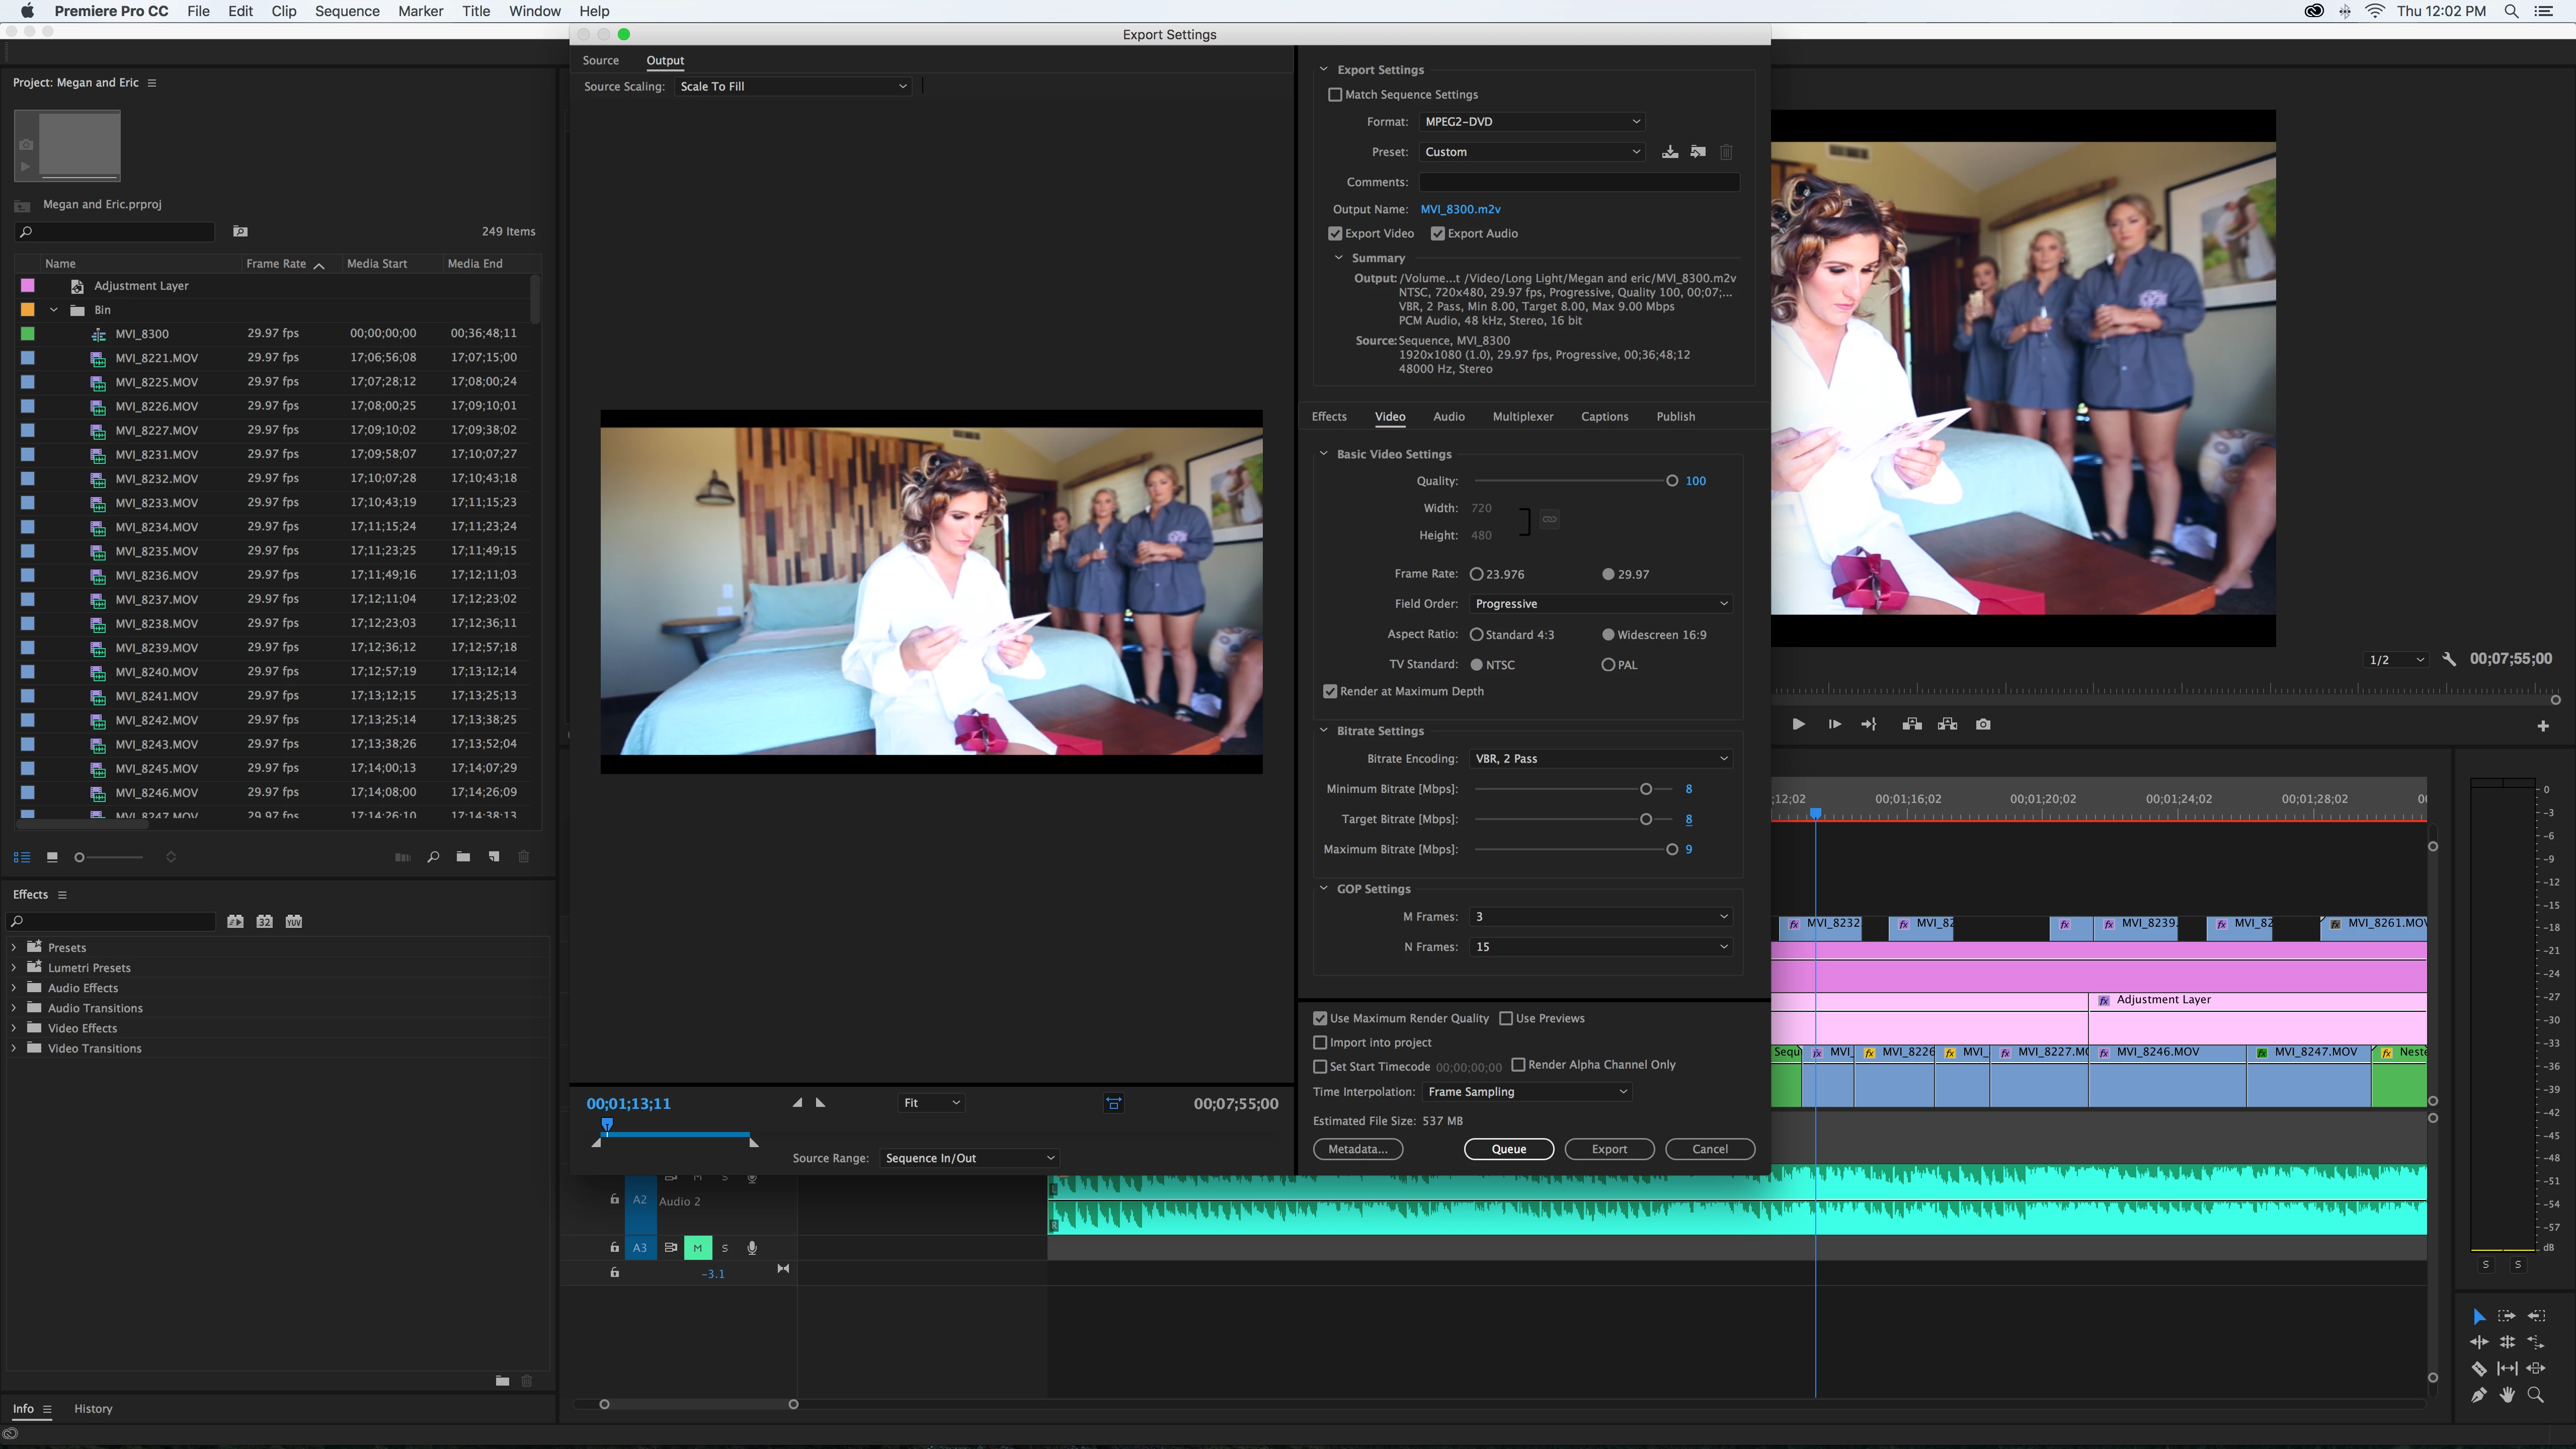
Task: Open the Bitrate Encoding dropdown
Action: click(x=1600, y=759)
